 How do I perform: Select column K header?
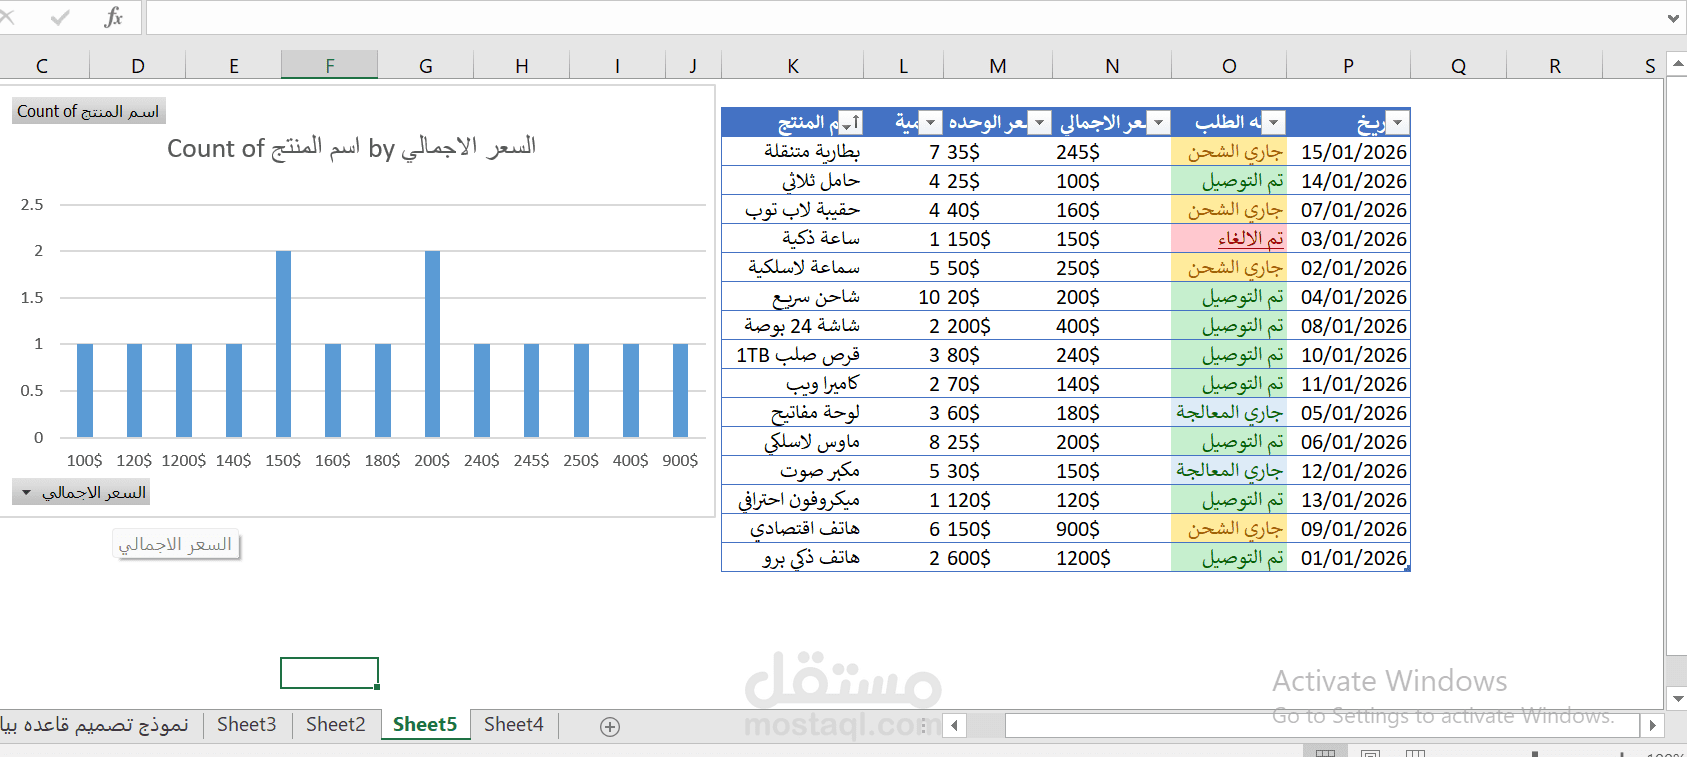coord(793,66)
